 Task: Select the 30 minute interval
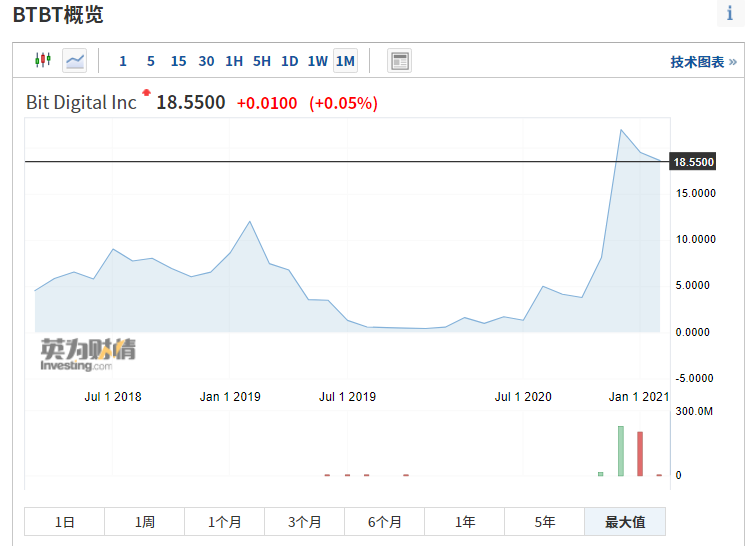pos(206,61)
